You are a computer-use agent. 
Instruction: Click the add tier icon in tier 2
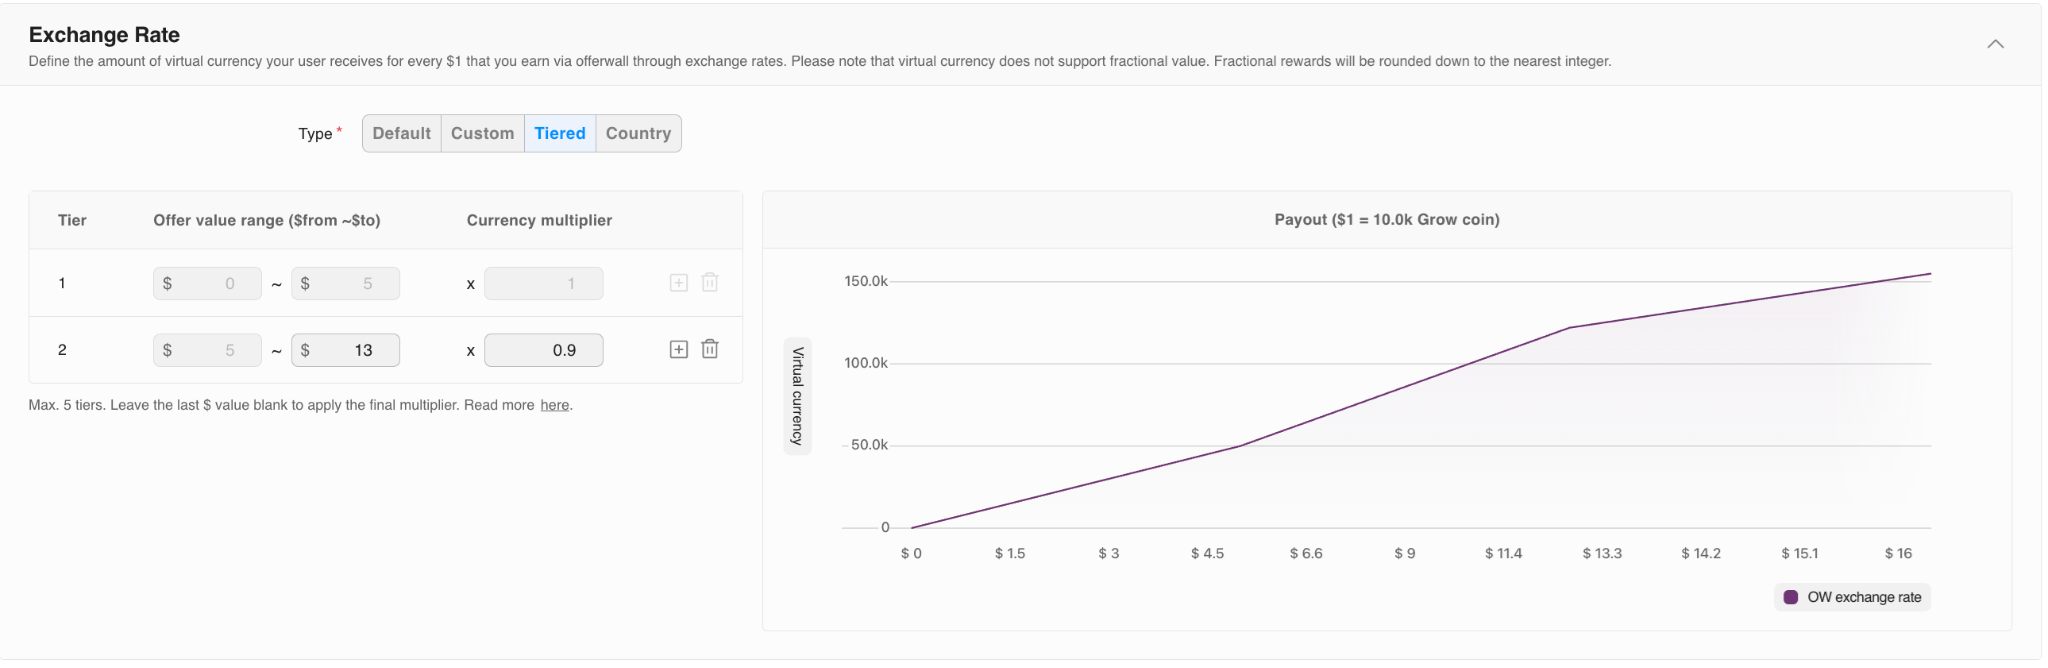tap(678, 349)
